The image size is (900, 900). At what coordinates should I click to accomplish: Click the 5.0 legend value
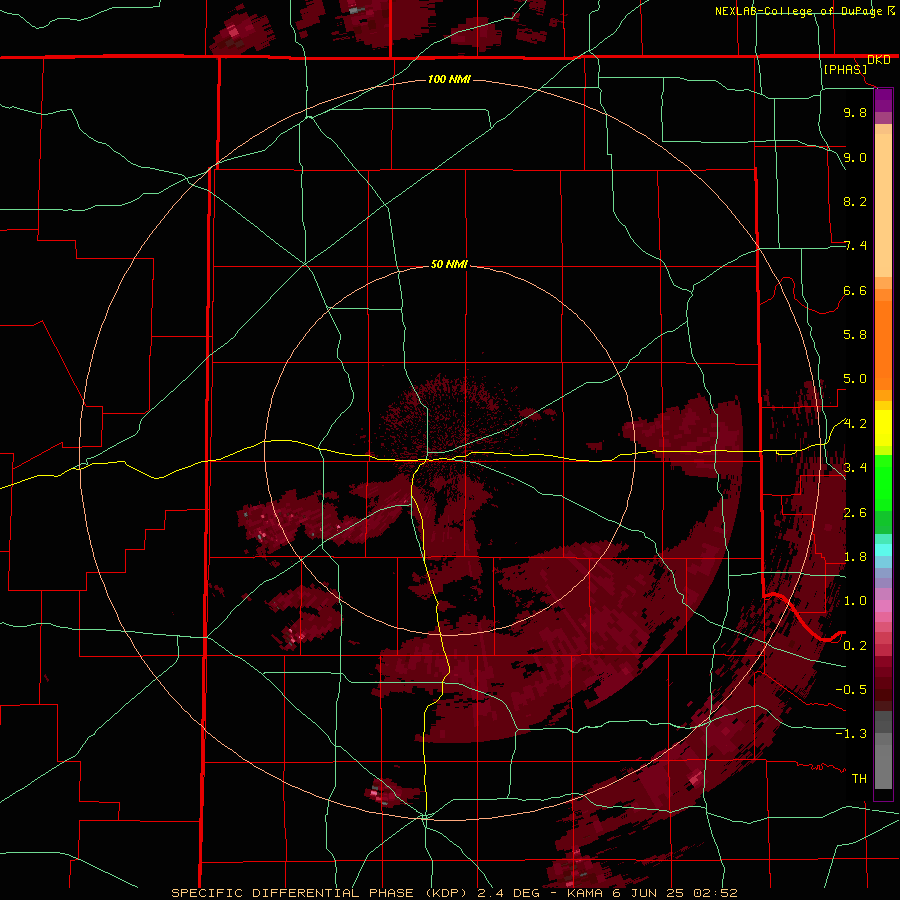pyautogui.click(x=855, y=379)
